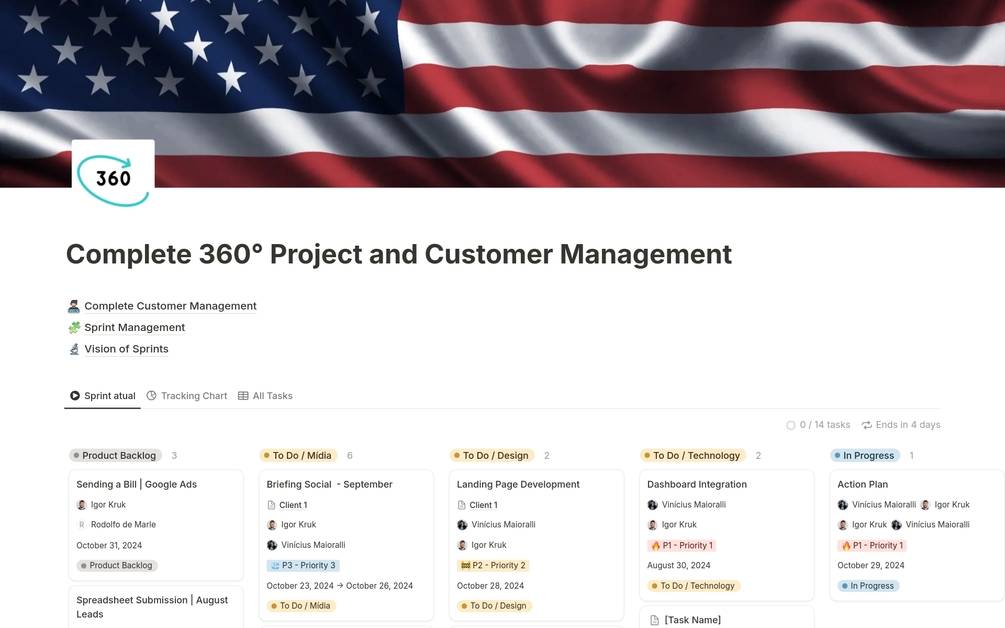Click Vinícius Maioralli's avatar on Dashboard Integration
This screenshot has width=1005, height=628.
pos(653,504)
